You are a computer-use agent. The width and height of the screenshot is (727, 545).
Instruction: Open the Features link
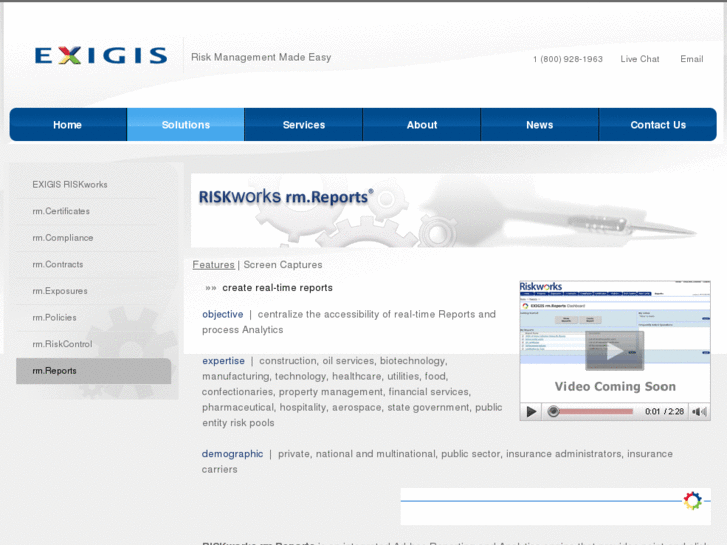coord(214,264)
